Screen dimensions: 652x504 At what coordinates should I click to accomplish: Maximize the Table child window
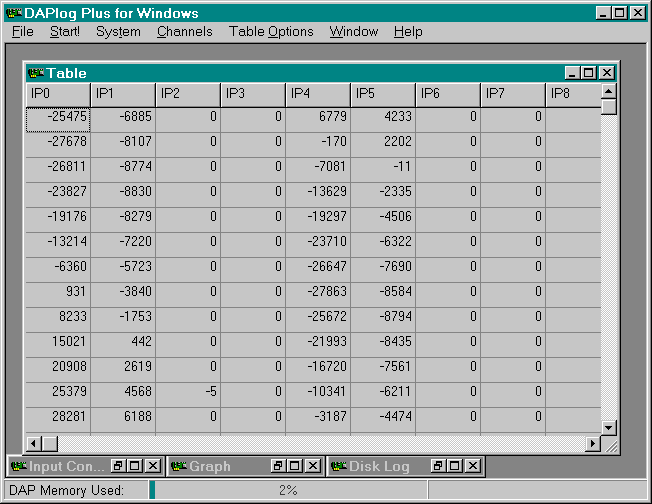[588, 73]
